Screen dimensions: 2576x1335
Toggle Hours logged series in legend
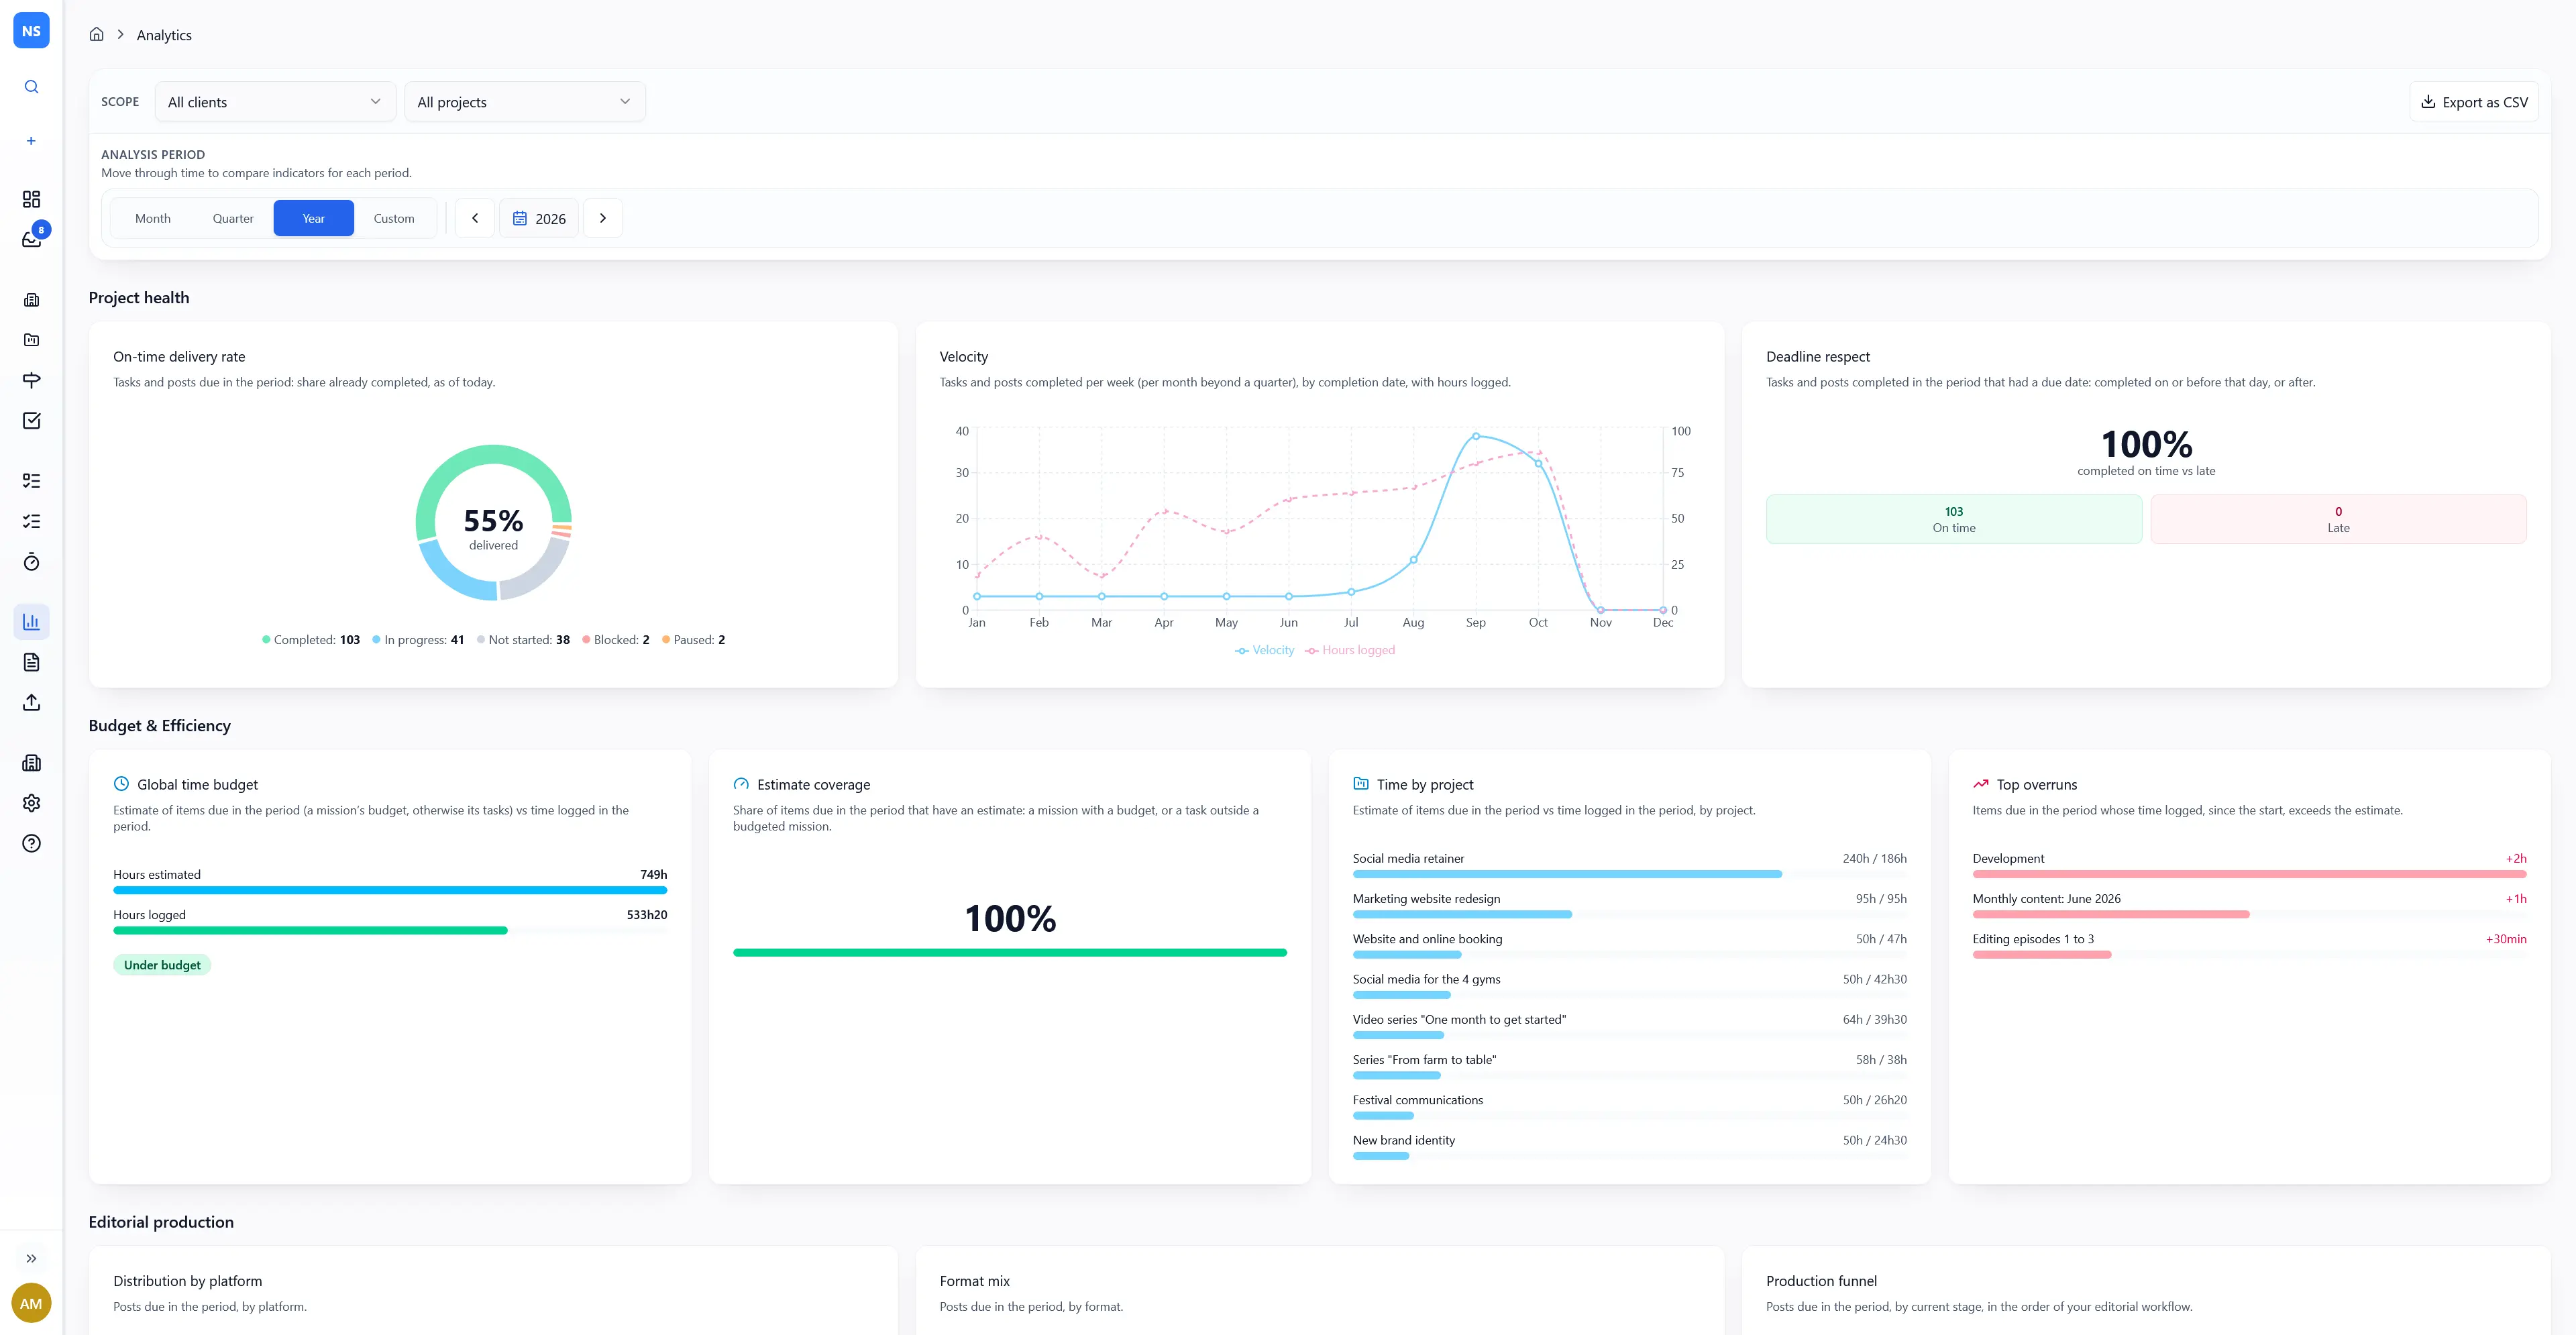[1350, 650]
